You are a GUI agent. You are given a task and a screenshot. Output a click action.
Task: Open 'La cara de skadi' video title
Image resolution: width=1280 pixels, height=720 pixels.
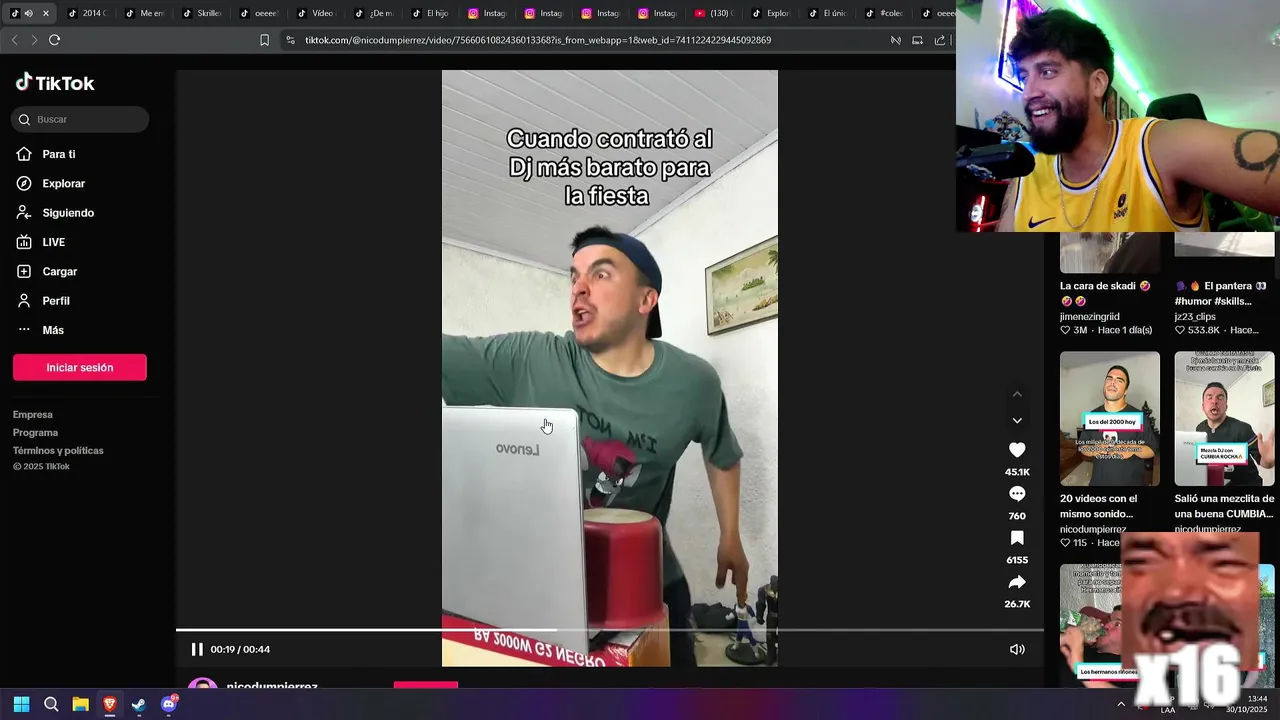(x=1105, y=293)
